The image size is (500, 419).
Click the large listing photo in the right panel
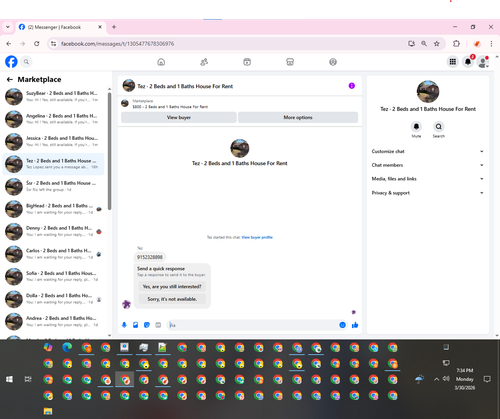(x=428, y=91)
